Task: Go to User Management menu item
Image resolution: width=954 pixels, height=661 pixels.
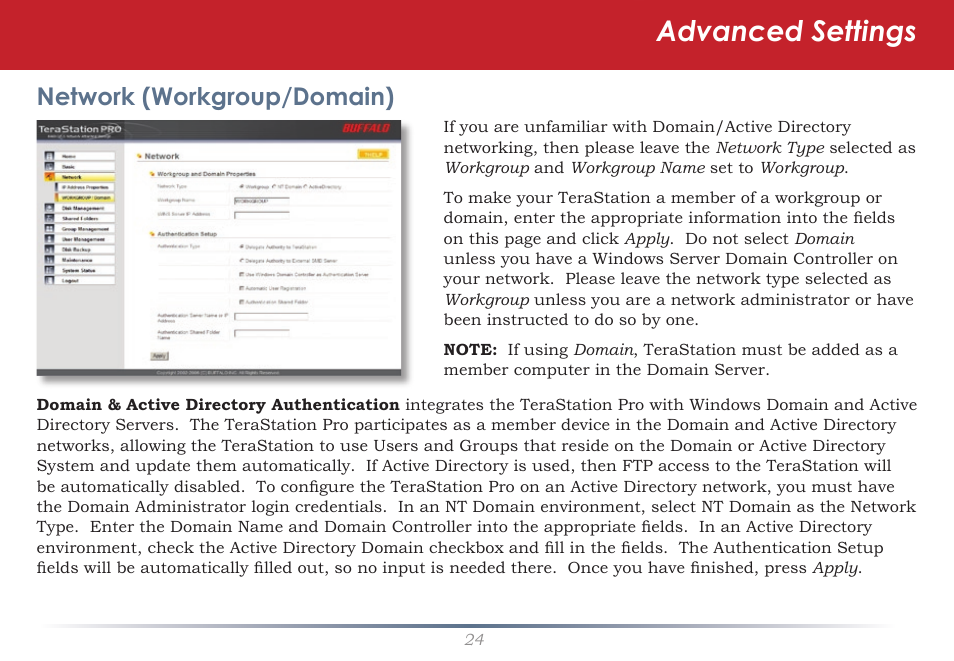Action: pos(85,239)
